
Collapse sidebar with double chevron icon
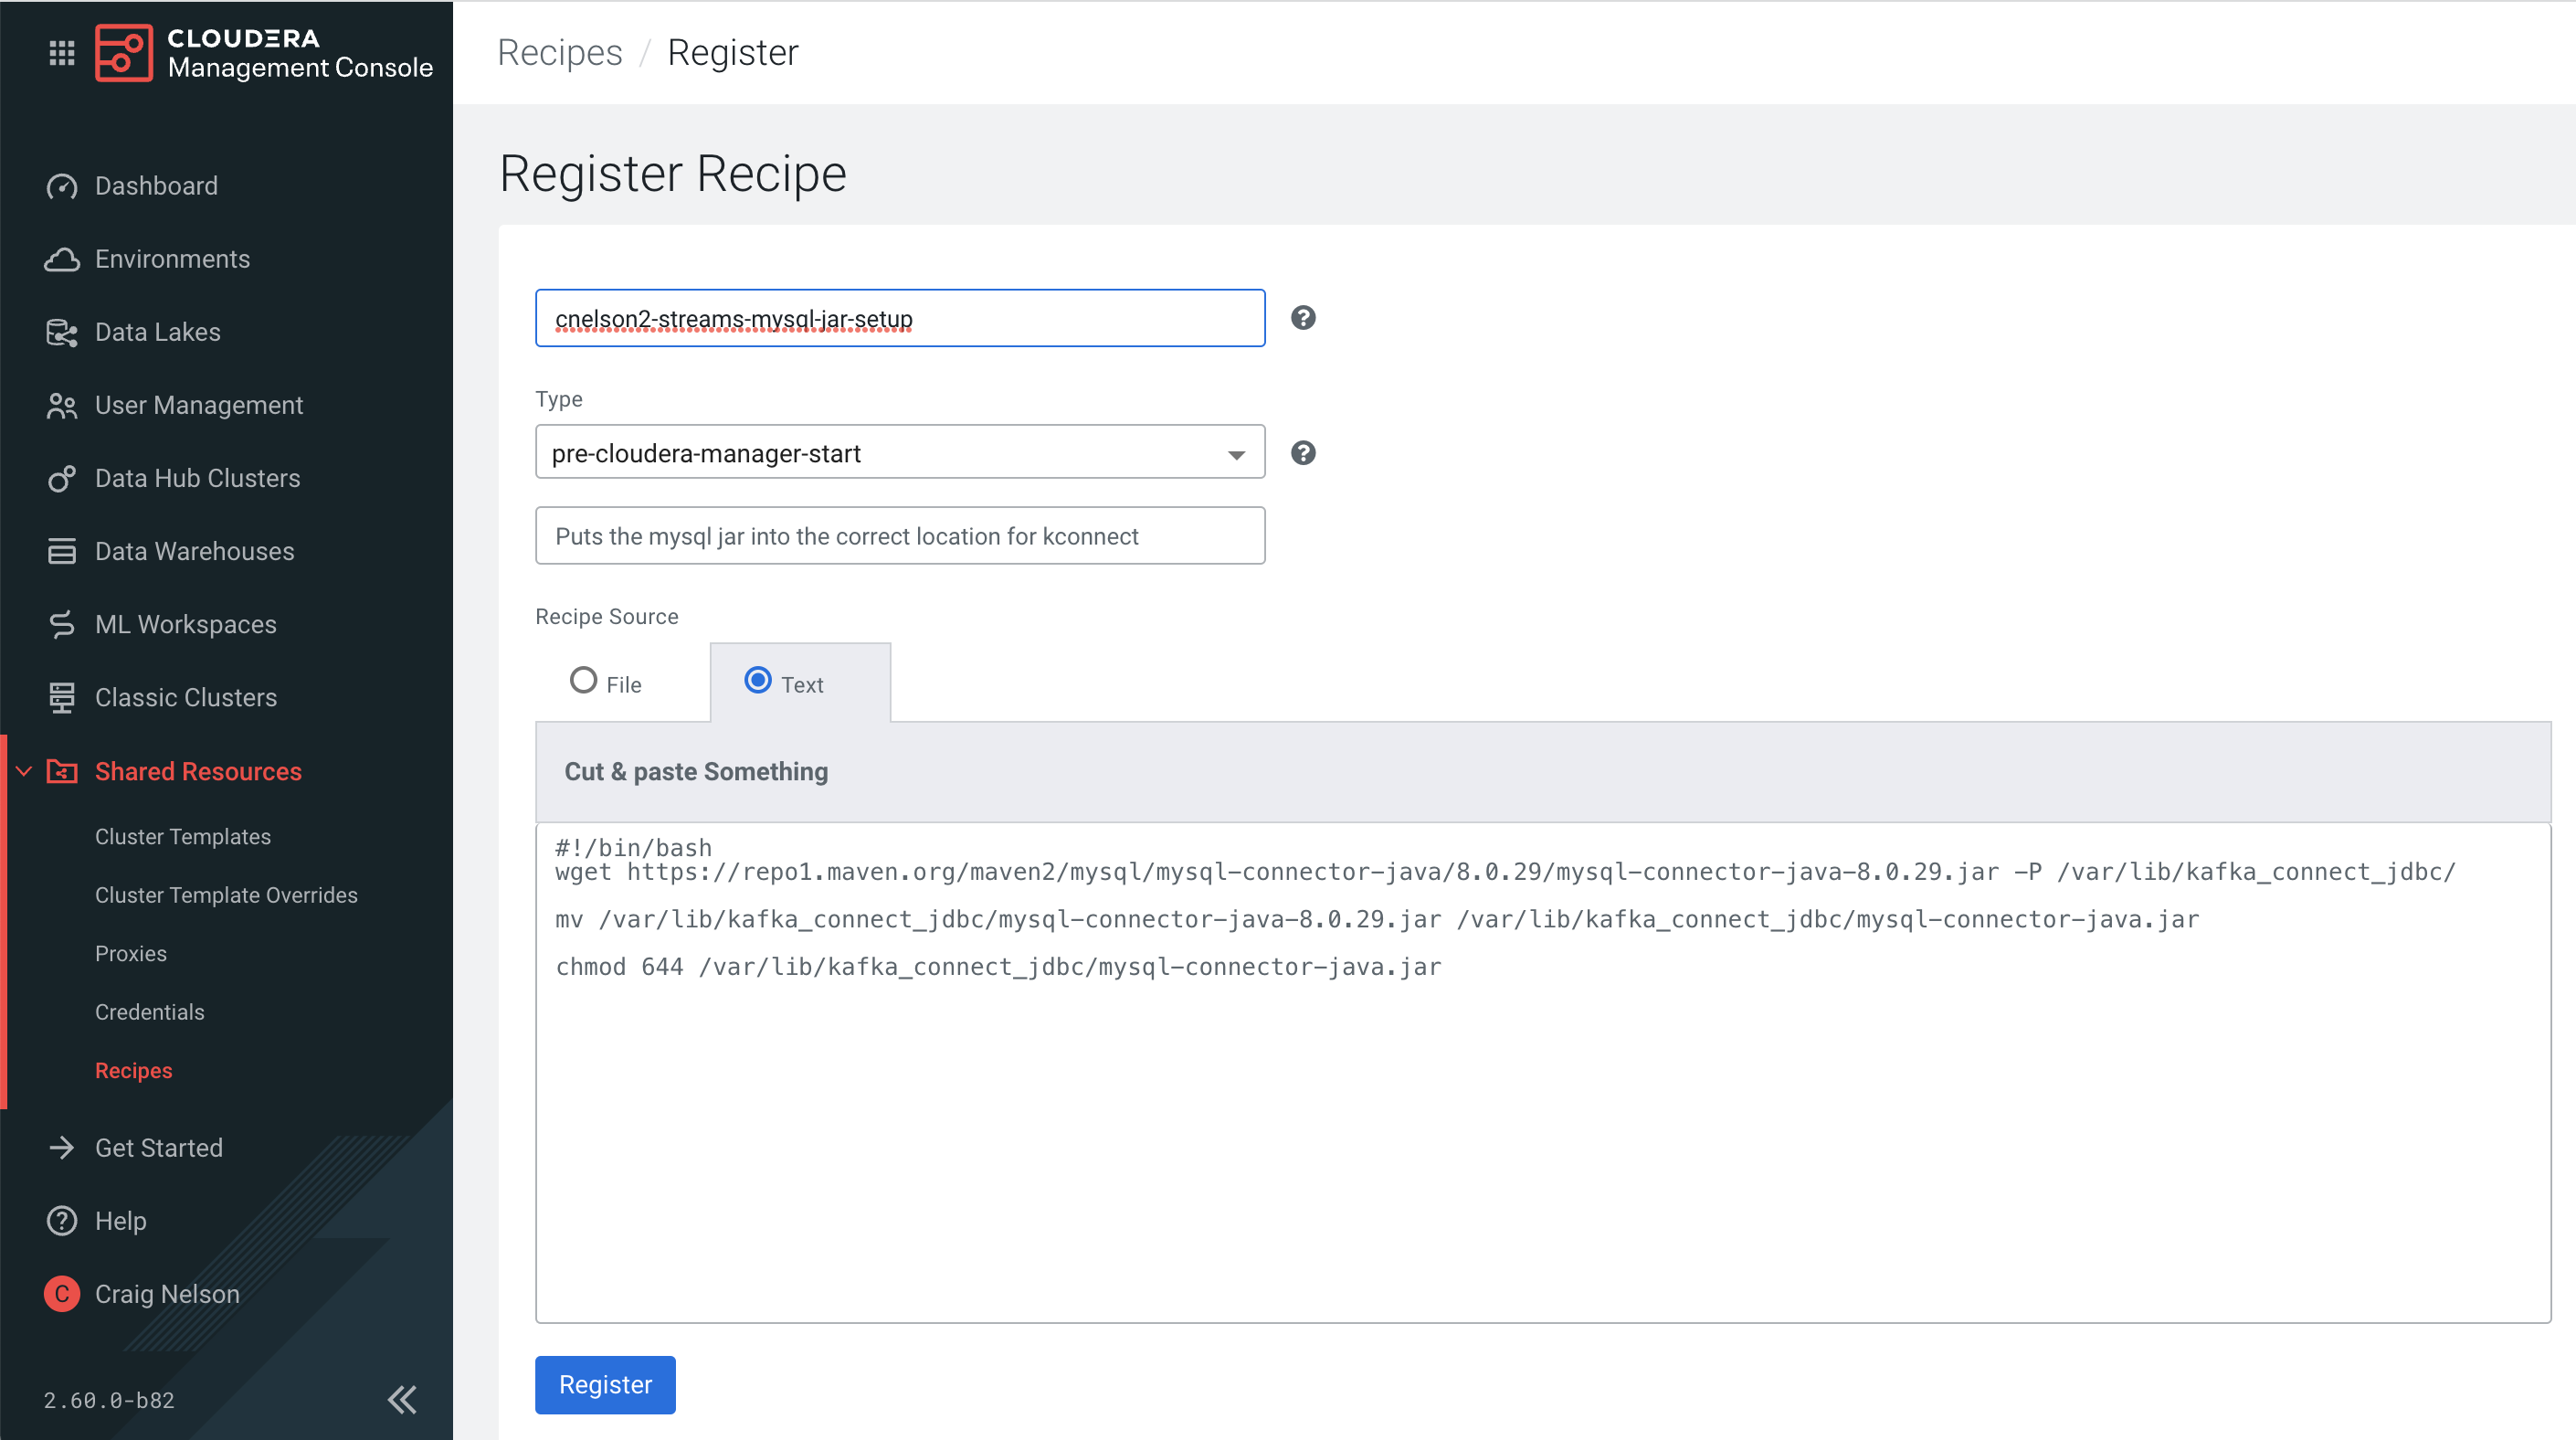click(402, 1399)
